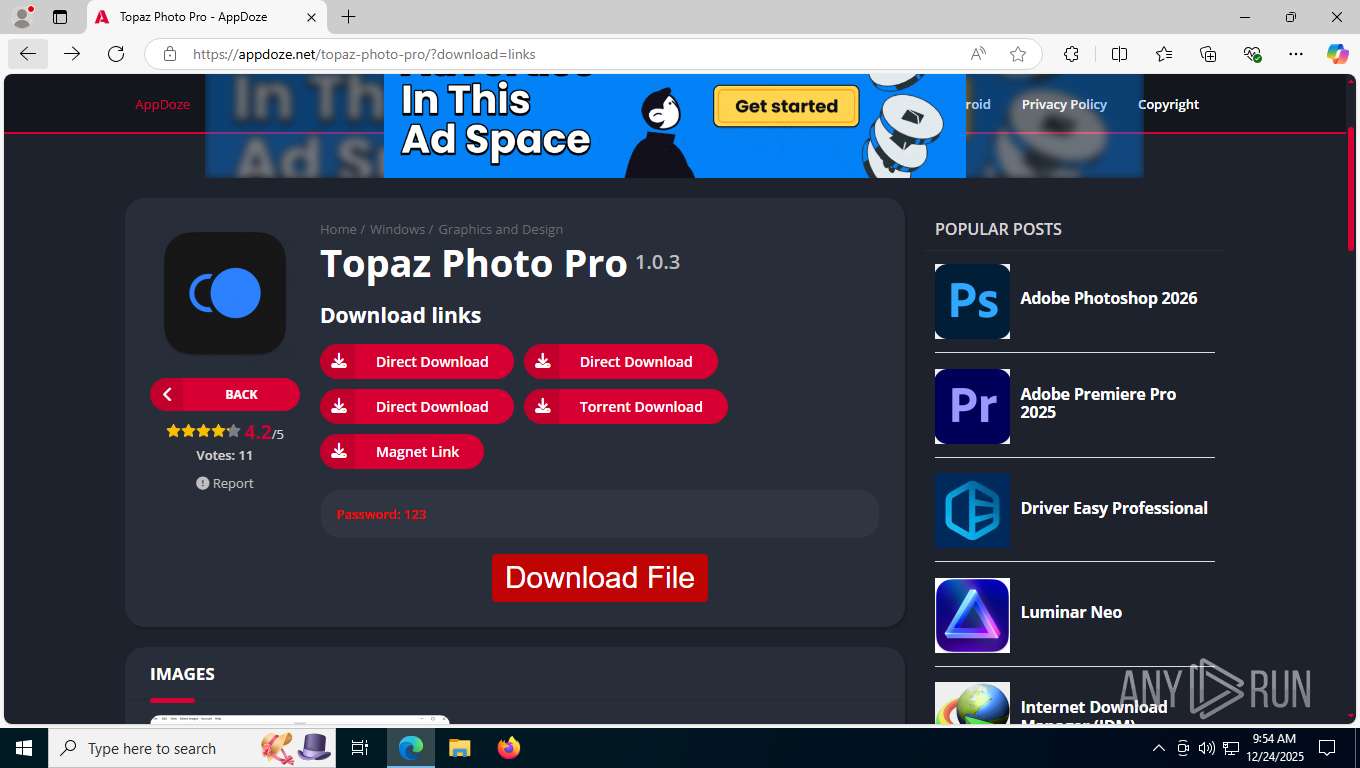Open Copyright in site menu

[1168, 104]
